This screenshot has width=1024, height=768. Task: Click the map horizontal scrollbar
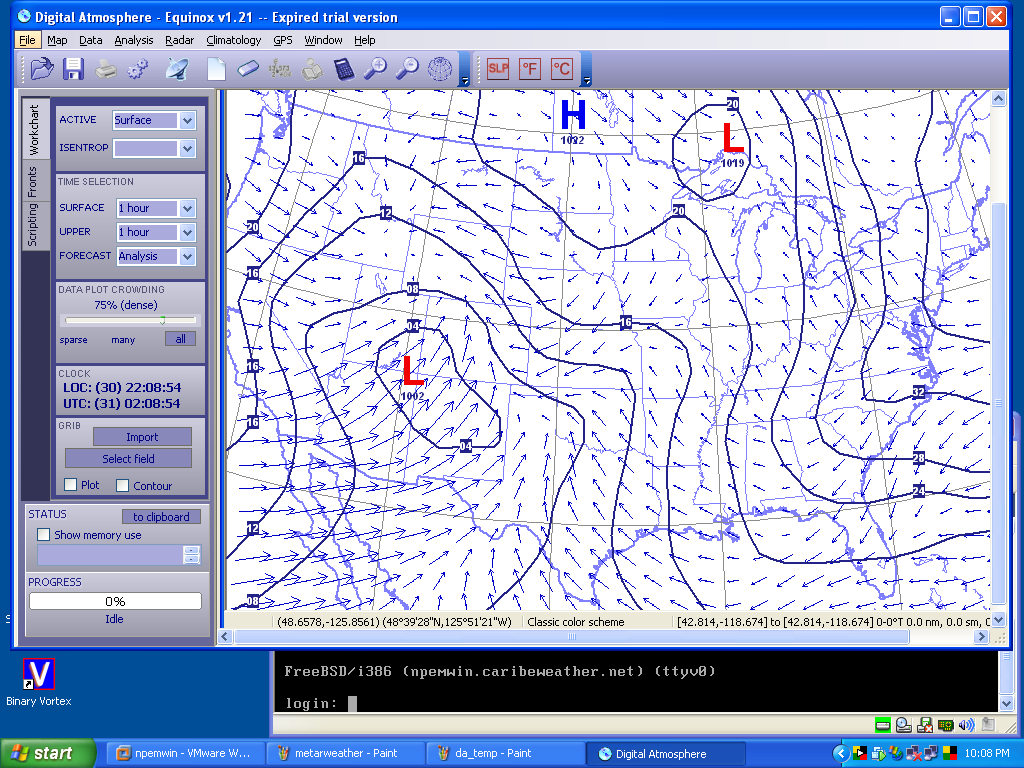572,636
